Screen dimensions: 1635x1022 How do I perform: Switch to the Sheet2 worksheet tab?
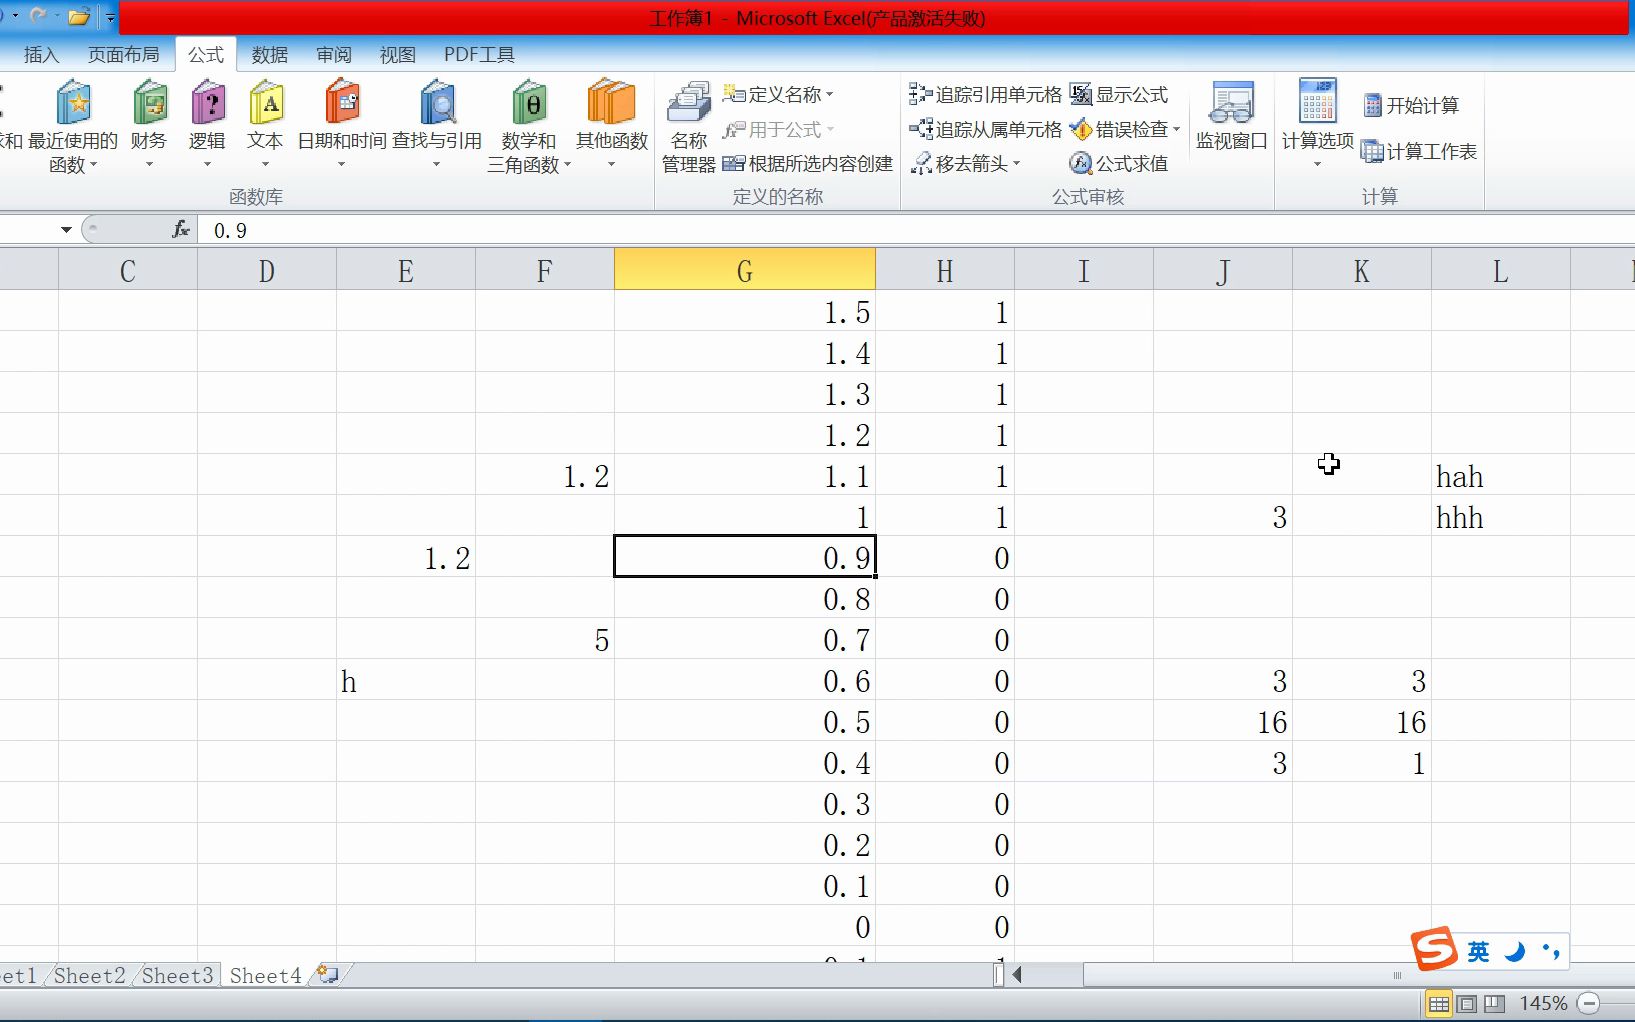[x=88, y=975]
